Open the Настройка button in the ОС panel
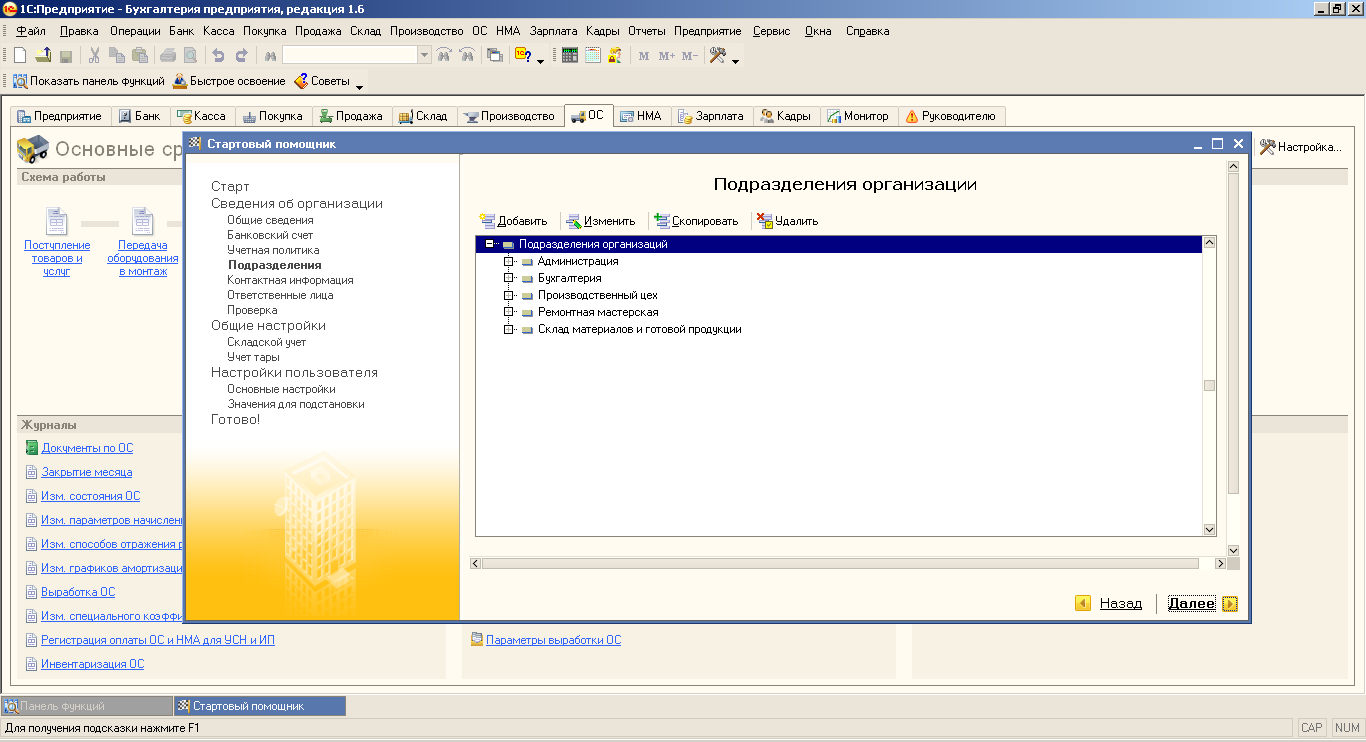Image resolution: width=1366 pixels, height=742 pixels. pos(1300,147)
